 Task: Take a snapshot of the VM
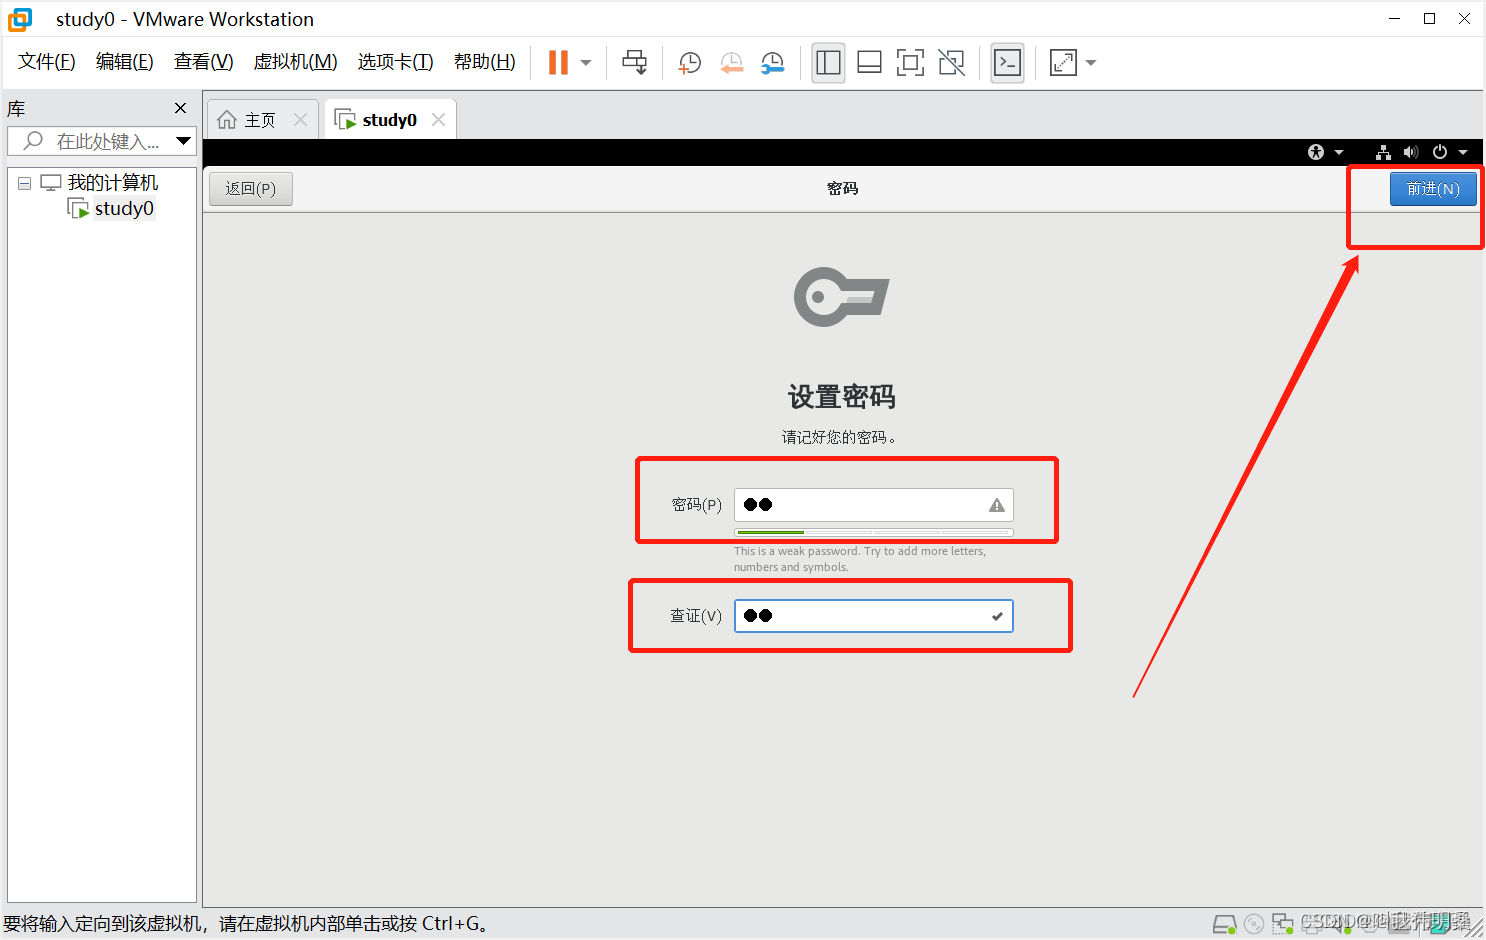pos(690,63)
